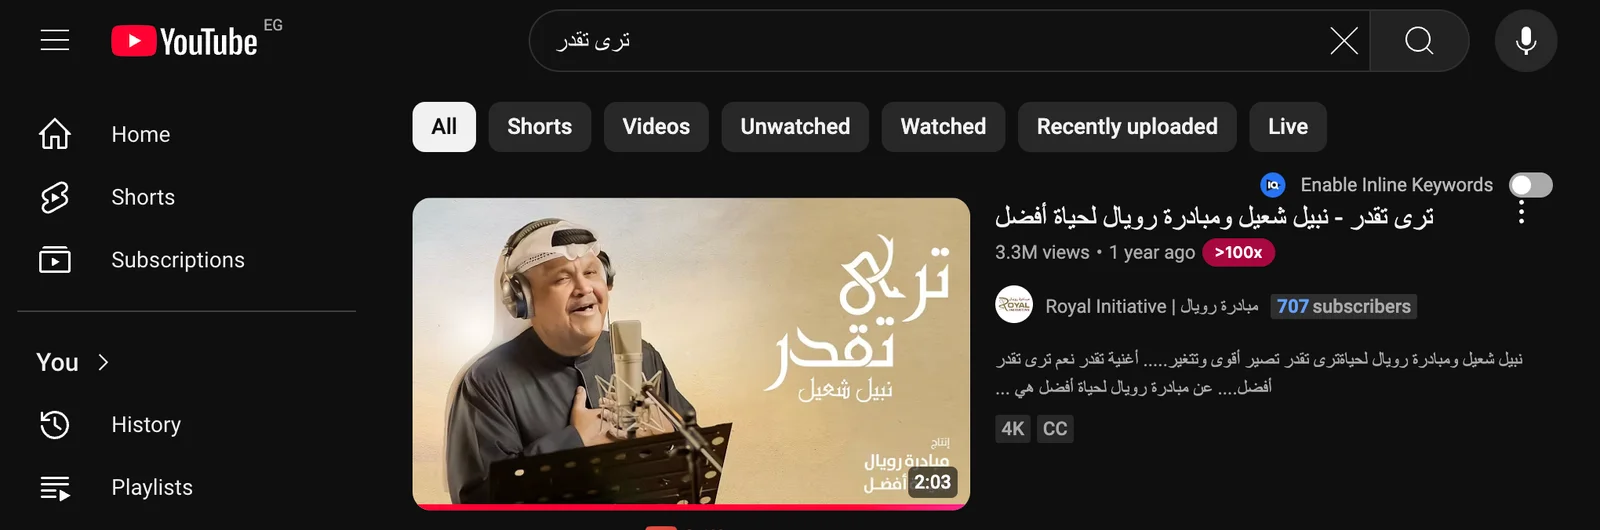This screenshot has height=530, width=1600.
Task: Click the magnifying glass search button
Action: pos(1419,41)
